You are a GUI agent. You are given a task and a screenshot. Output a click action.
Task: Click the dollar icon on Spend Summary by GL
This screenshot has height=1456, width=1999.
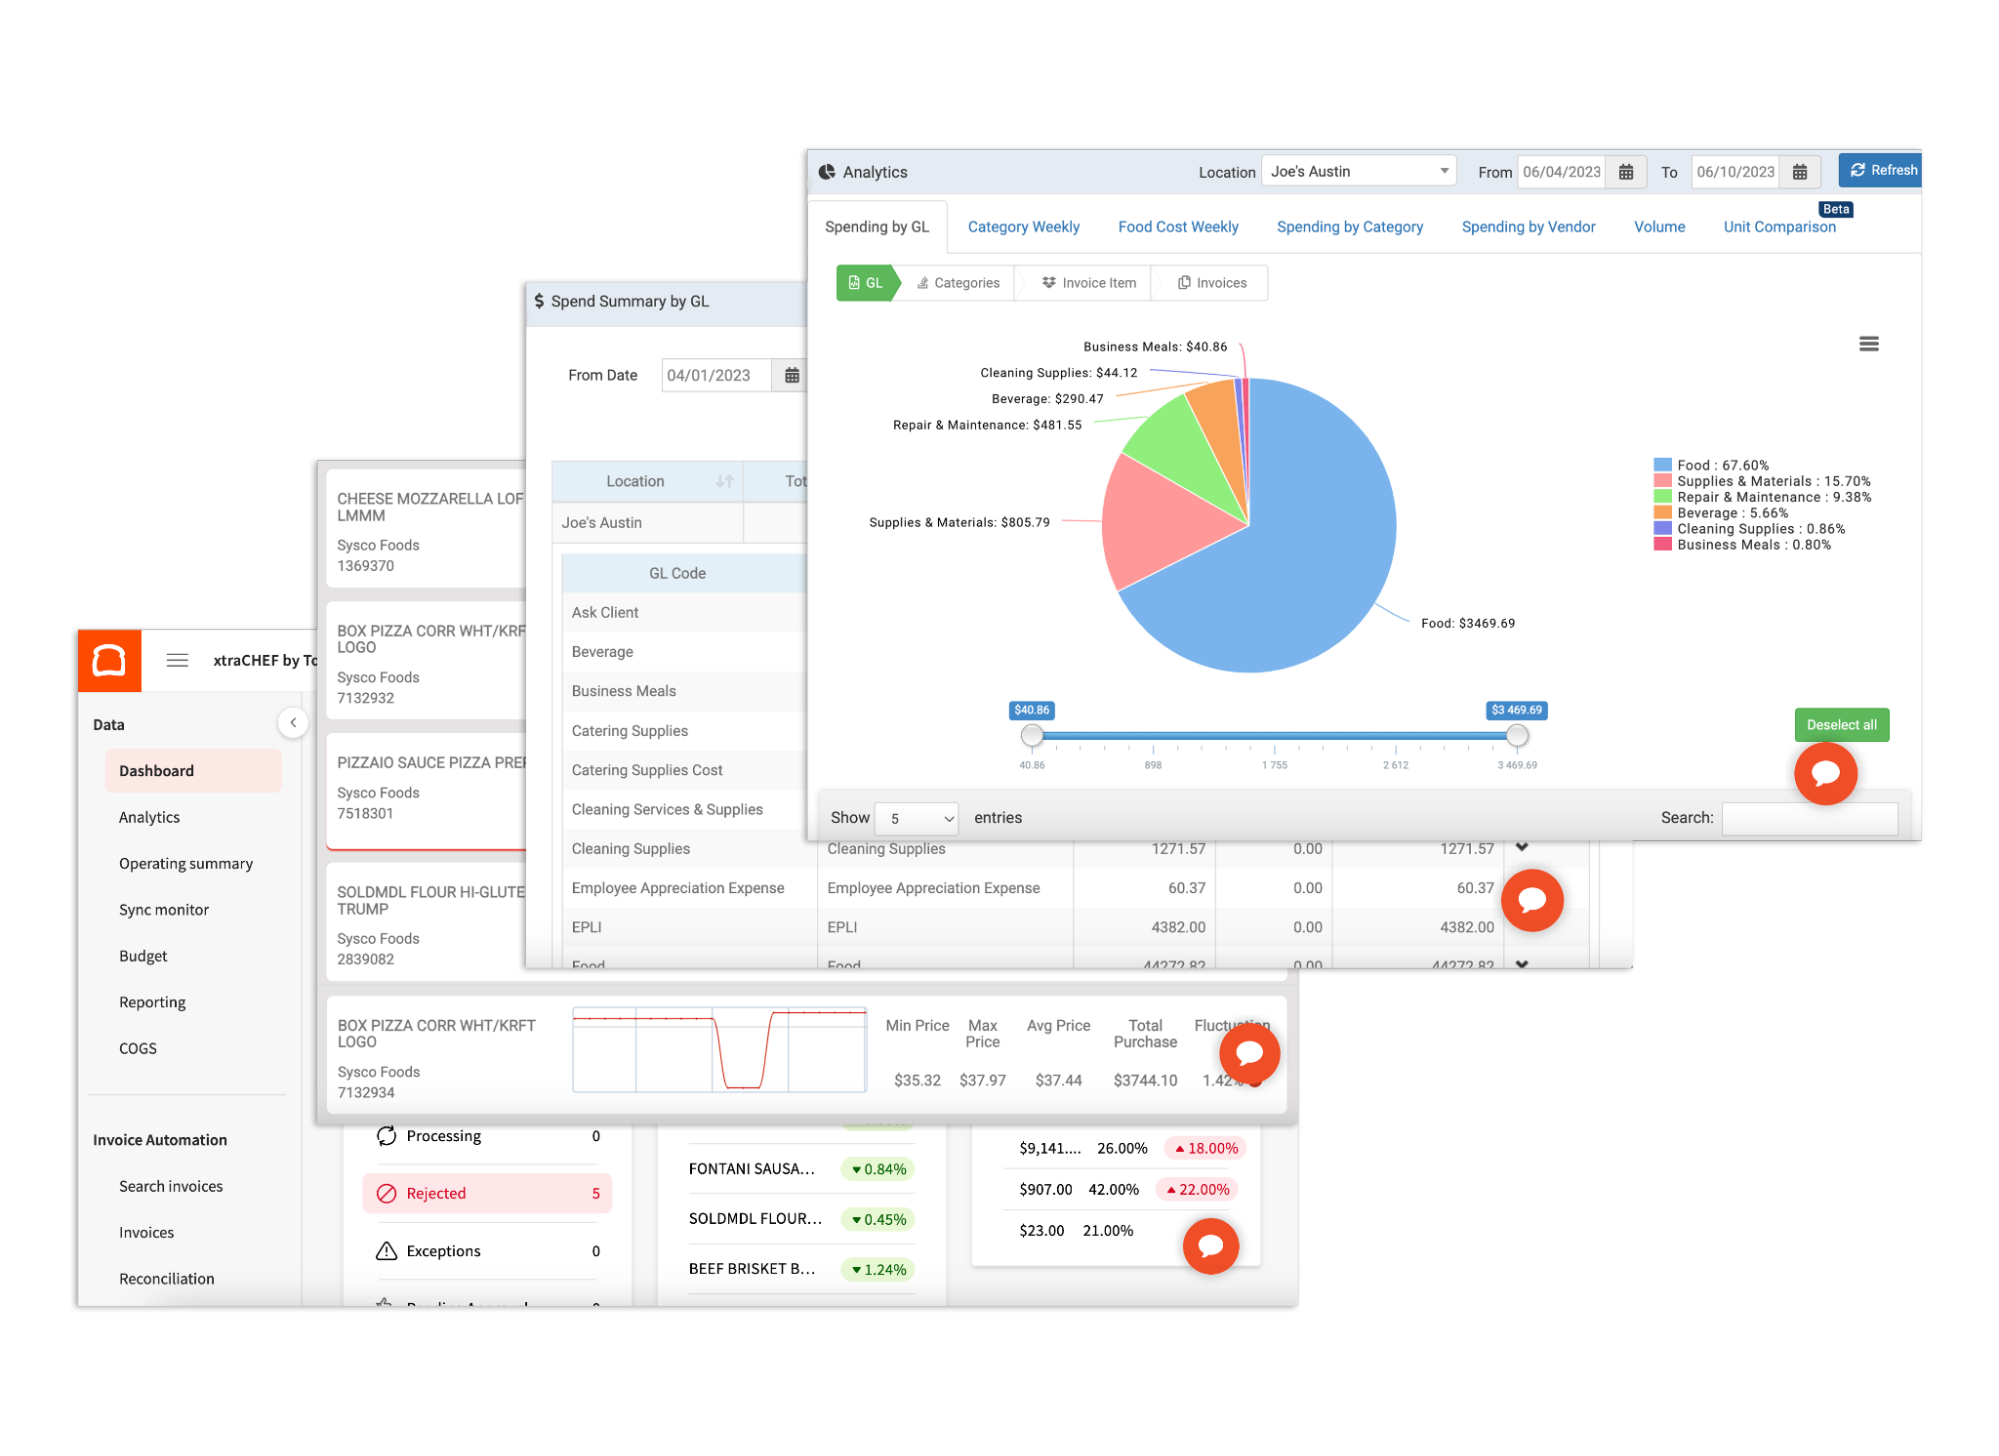pos(538,301)
